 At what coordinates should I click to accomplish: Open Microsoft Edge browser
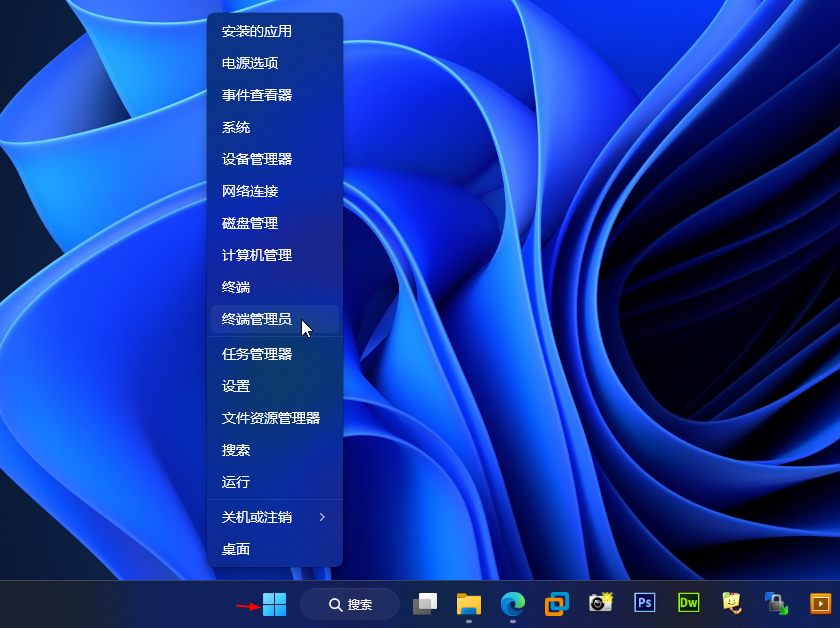click(x=513, y=604)
